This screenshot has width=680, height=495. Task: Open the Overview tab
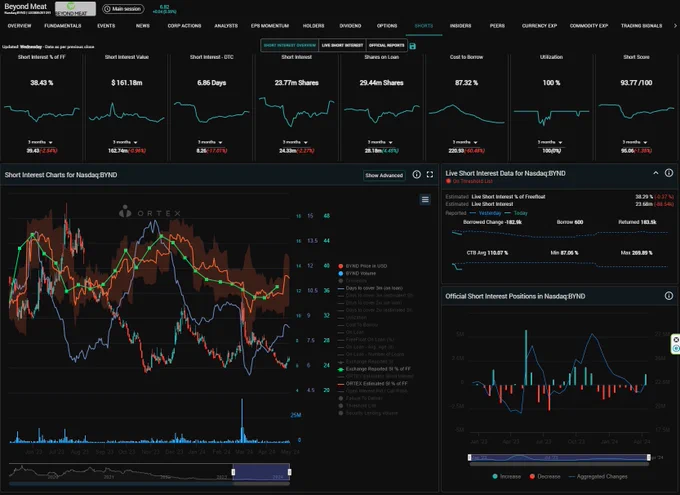coord(20,26)
